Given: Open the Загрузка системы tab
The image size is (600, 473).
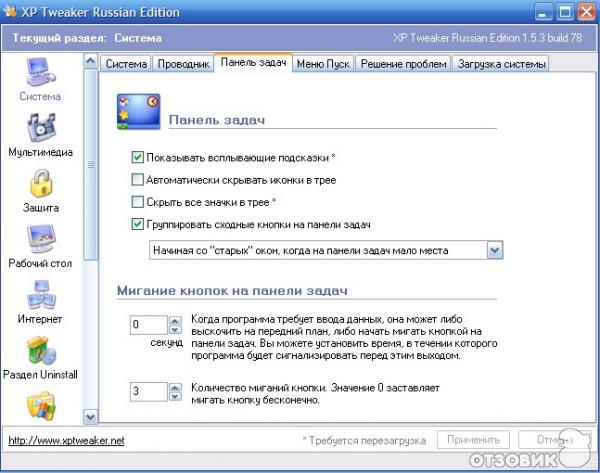Looking at the screenshot, I should (501, 64).
